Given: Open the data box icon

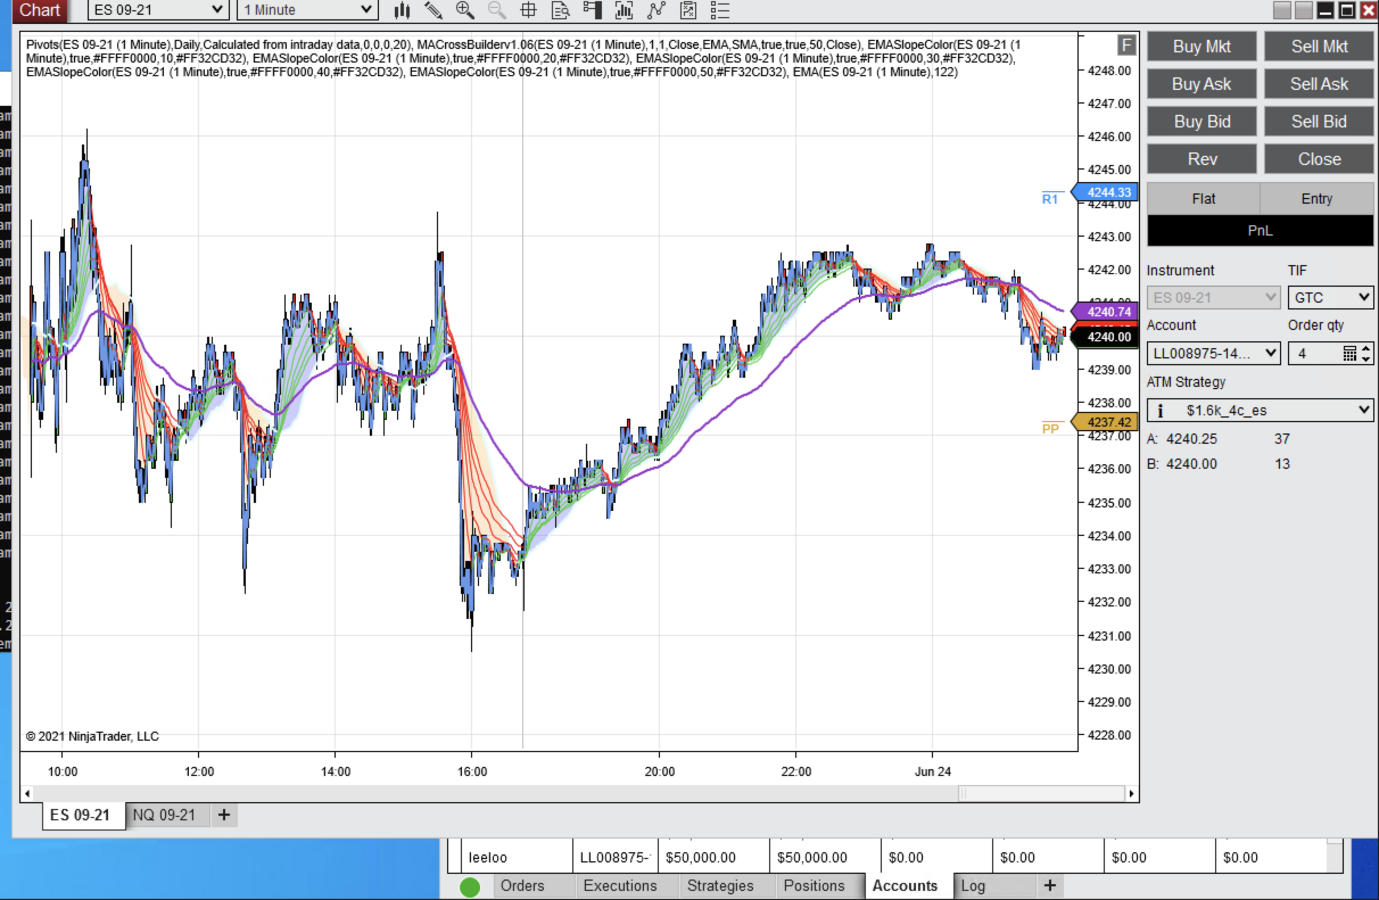Looking at the screenshot, I should coord(561,10).
